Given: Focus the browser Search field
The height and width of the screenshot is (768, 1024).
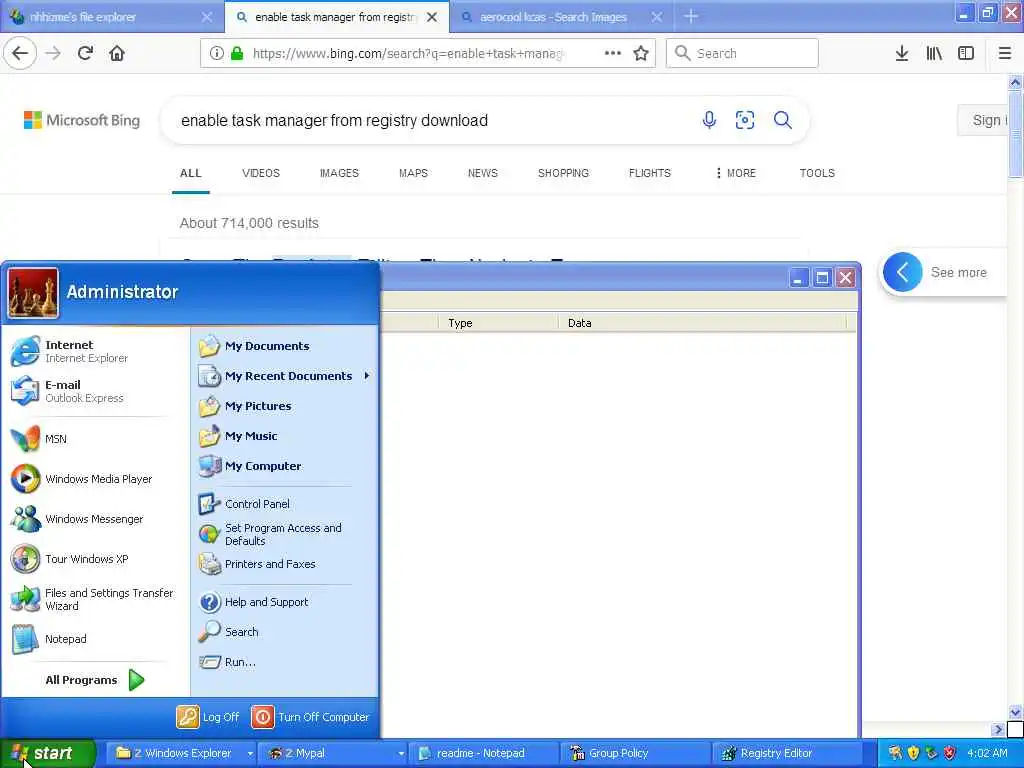Looking at the screenshot, I should coord(743,54).
